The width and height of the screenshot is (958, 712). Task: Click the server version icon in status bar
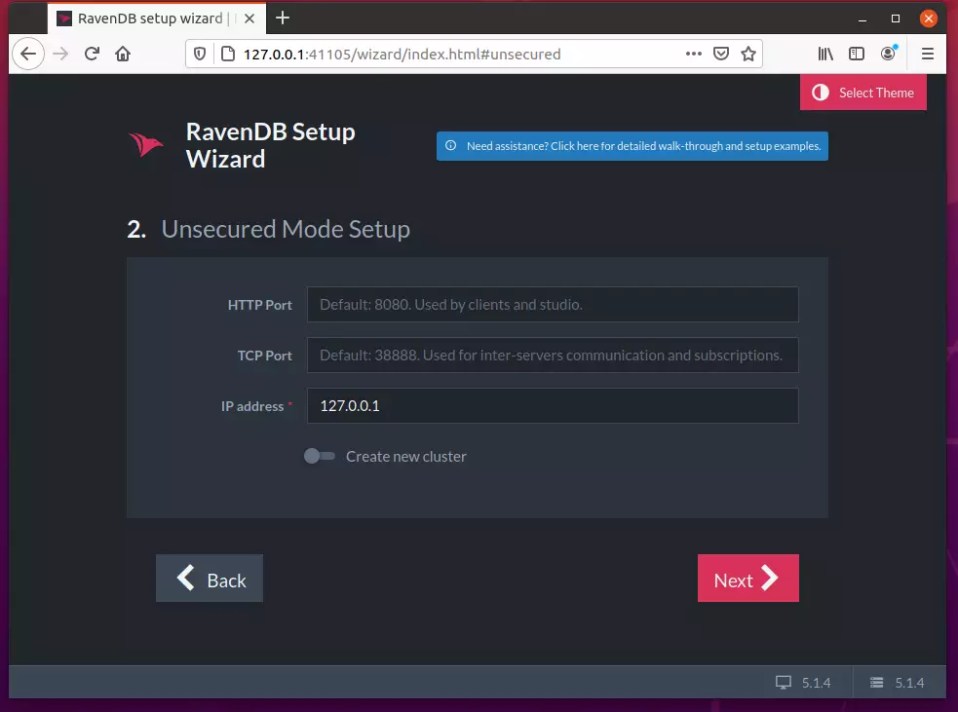876,682
